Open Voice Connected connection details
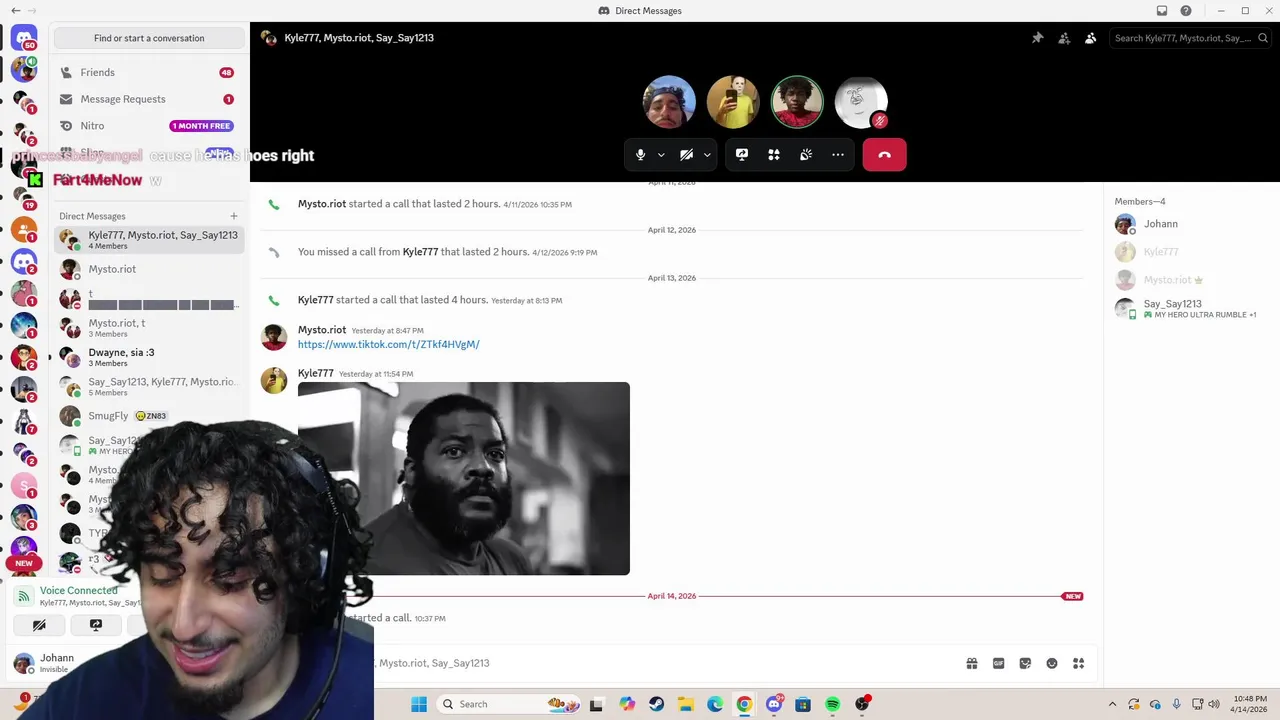This screenshot has width=1280, height=720. (79, 590)
